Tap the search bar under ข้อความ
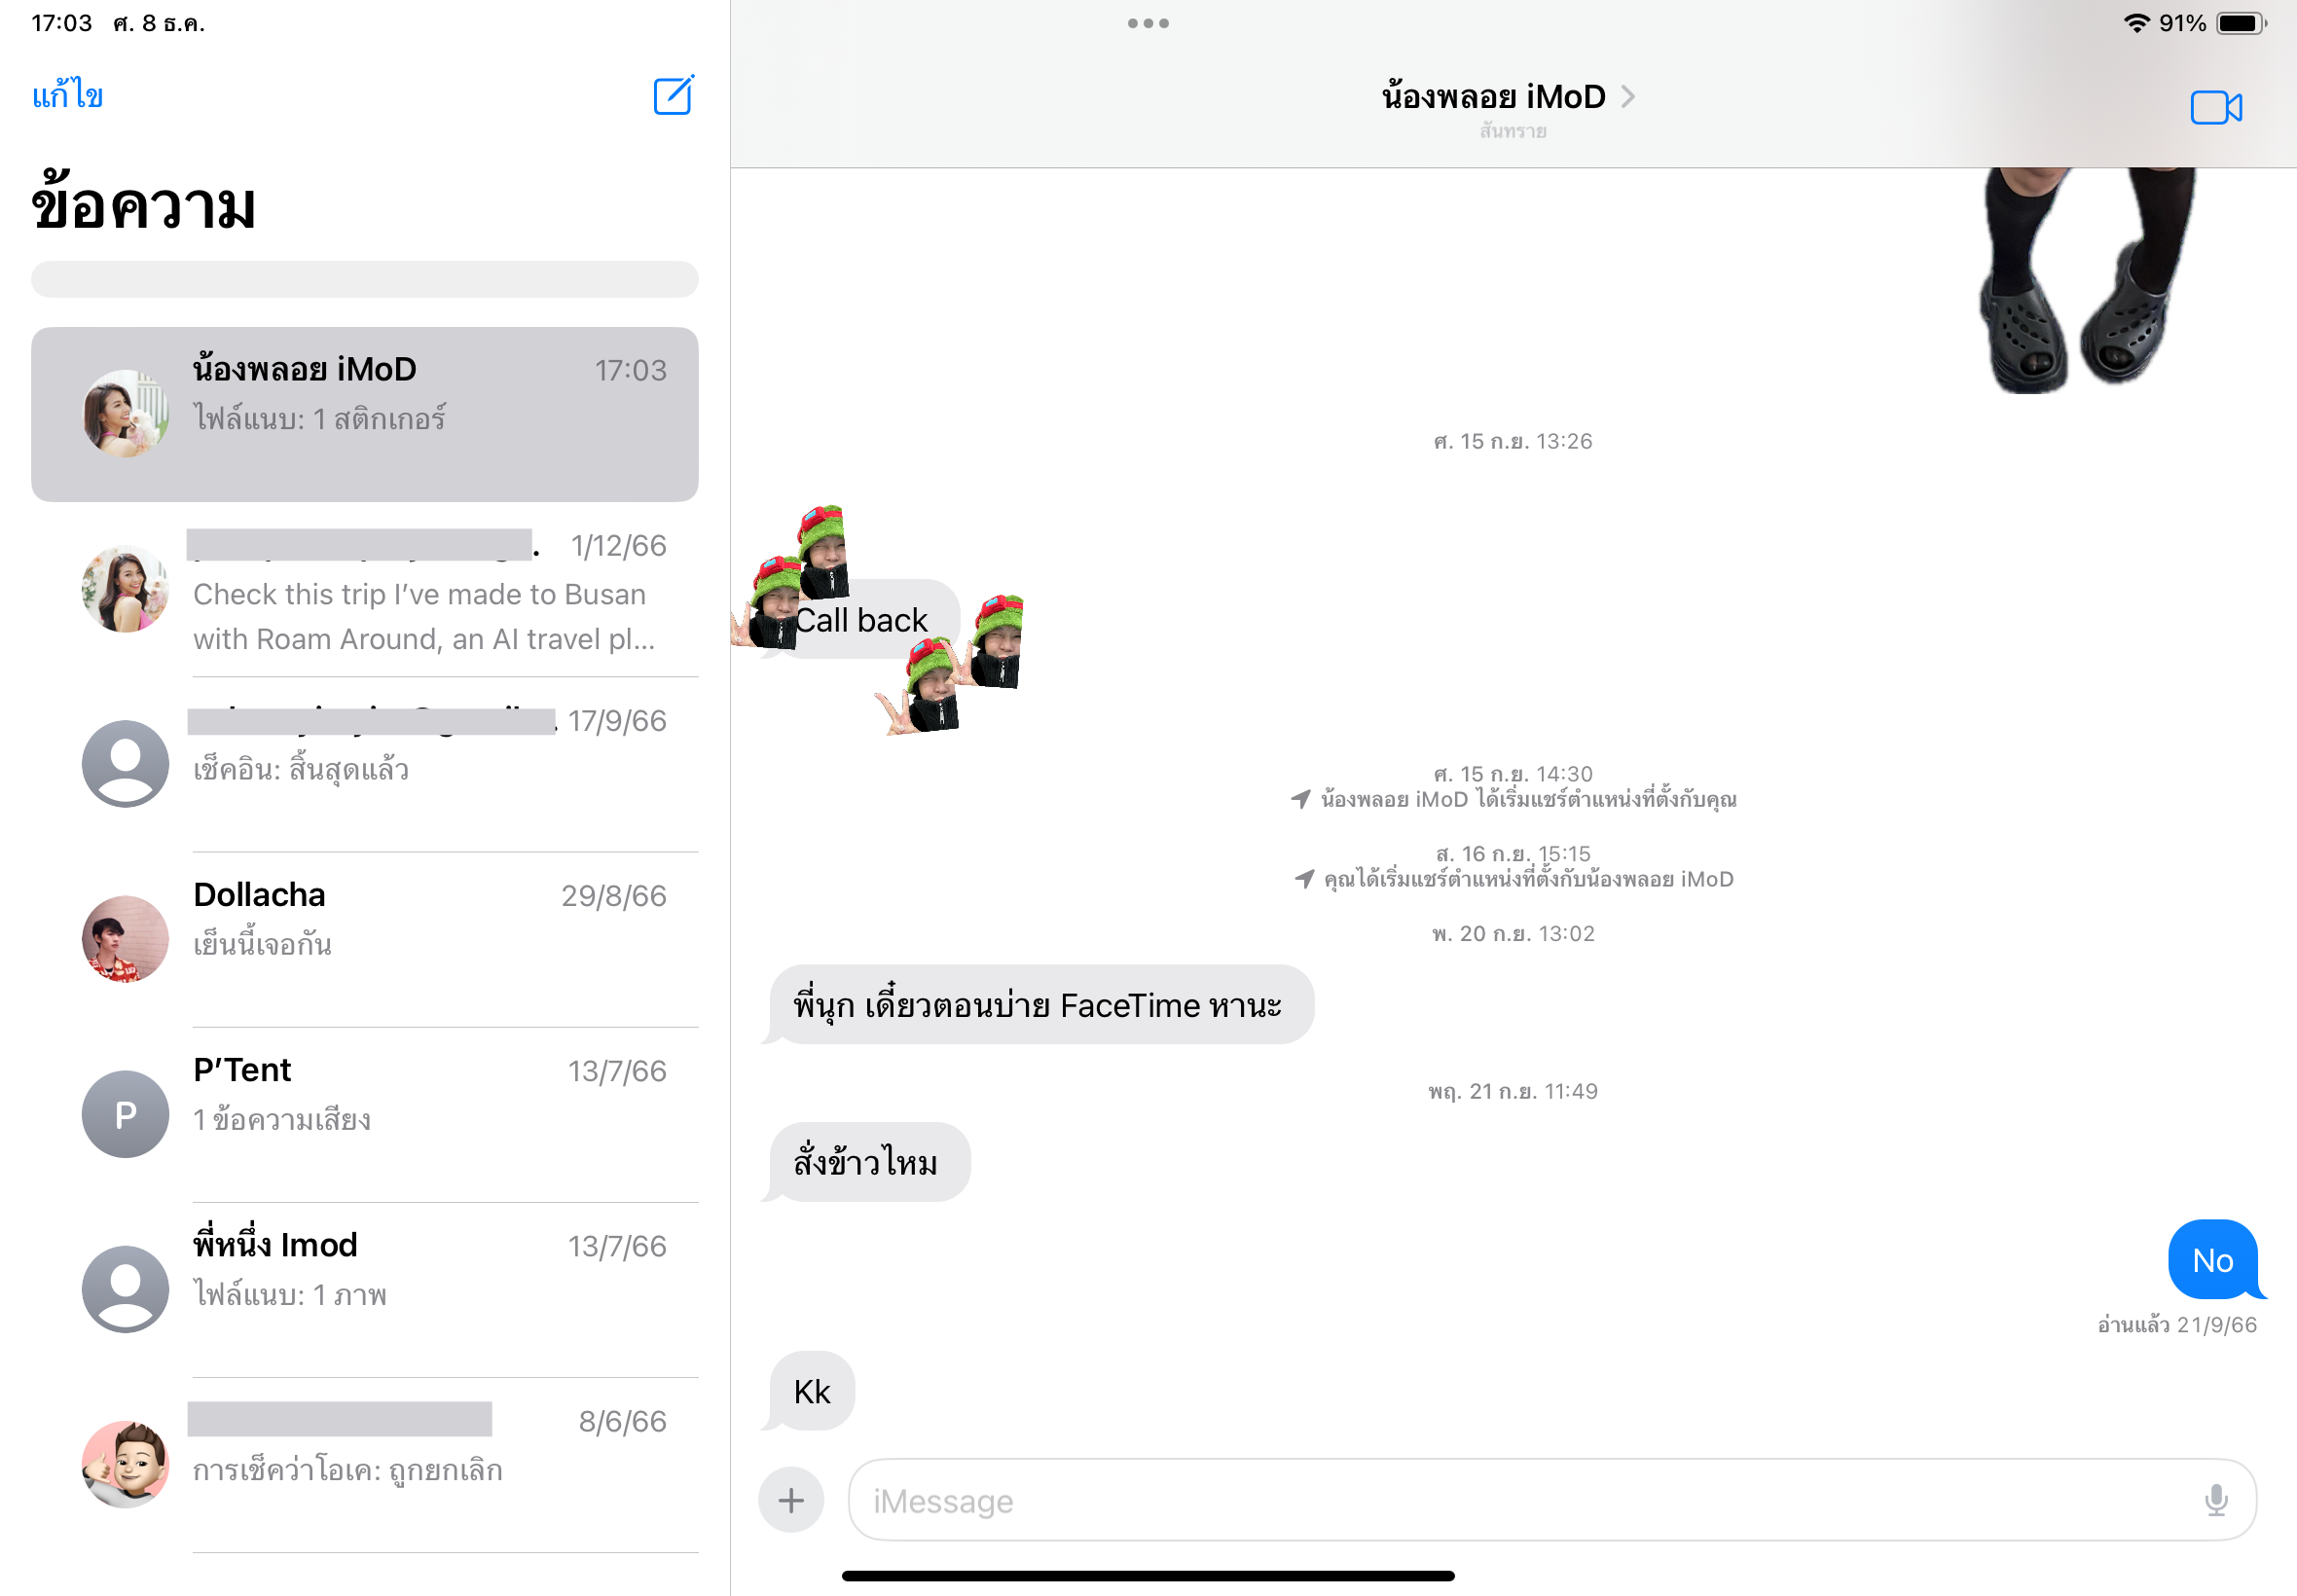The width and height of the screenshot is (2297, 1596). click(364, 279)
